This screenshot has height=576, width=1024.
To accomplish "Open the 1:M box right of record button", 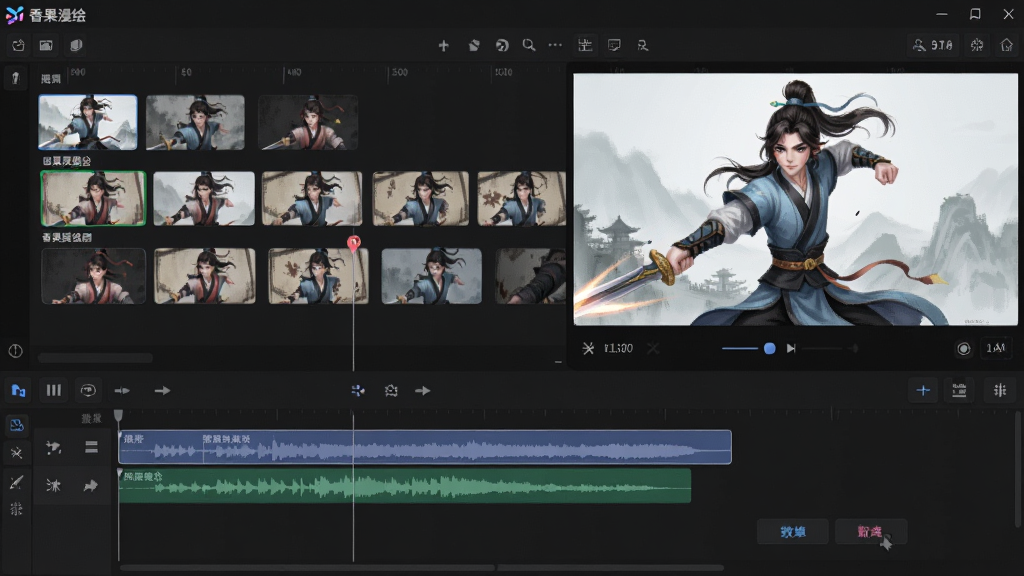I will [996, 348].
